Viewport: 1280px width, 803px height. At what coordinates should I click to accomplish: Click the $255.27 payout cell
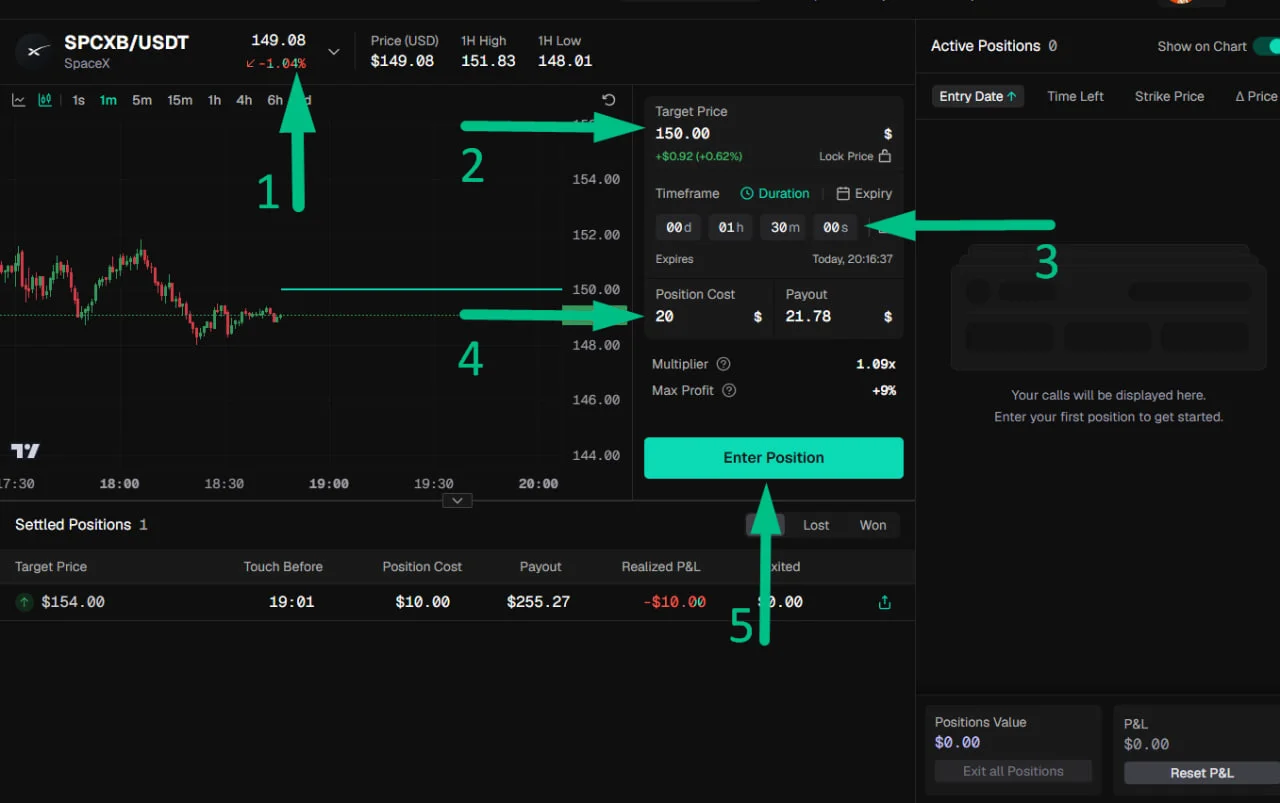pos(538,602)
